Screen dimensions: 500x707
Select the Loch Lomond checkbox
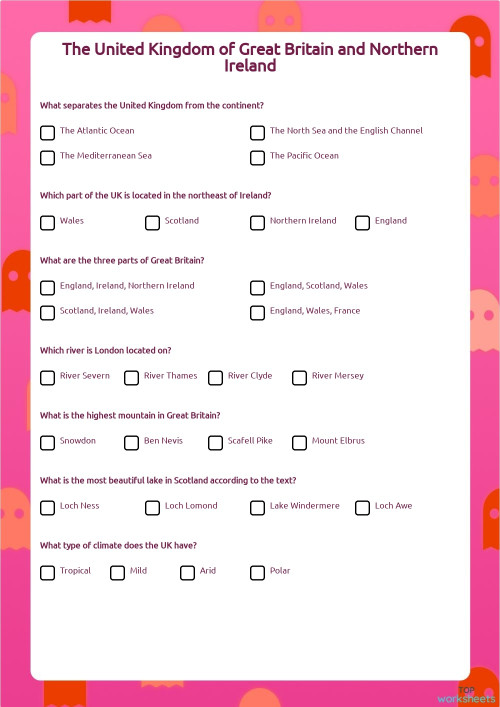[152, 508]
